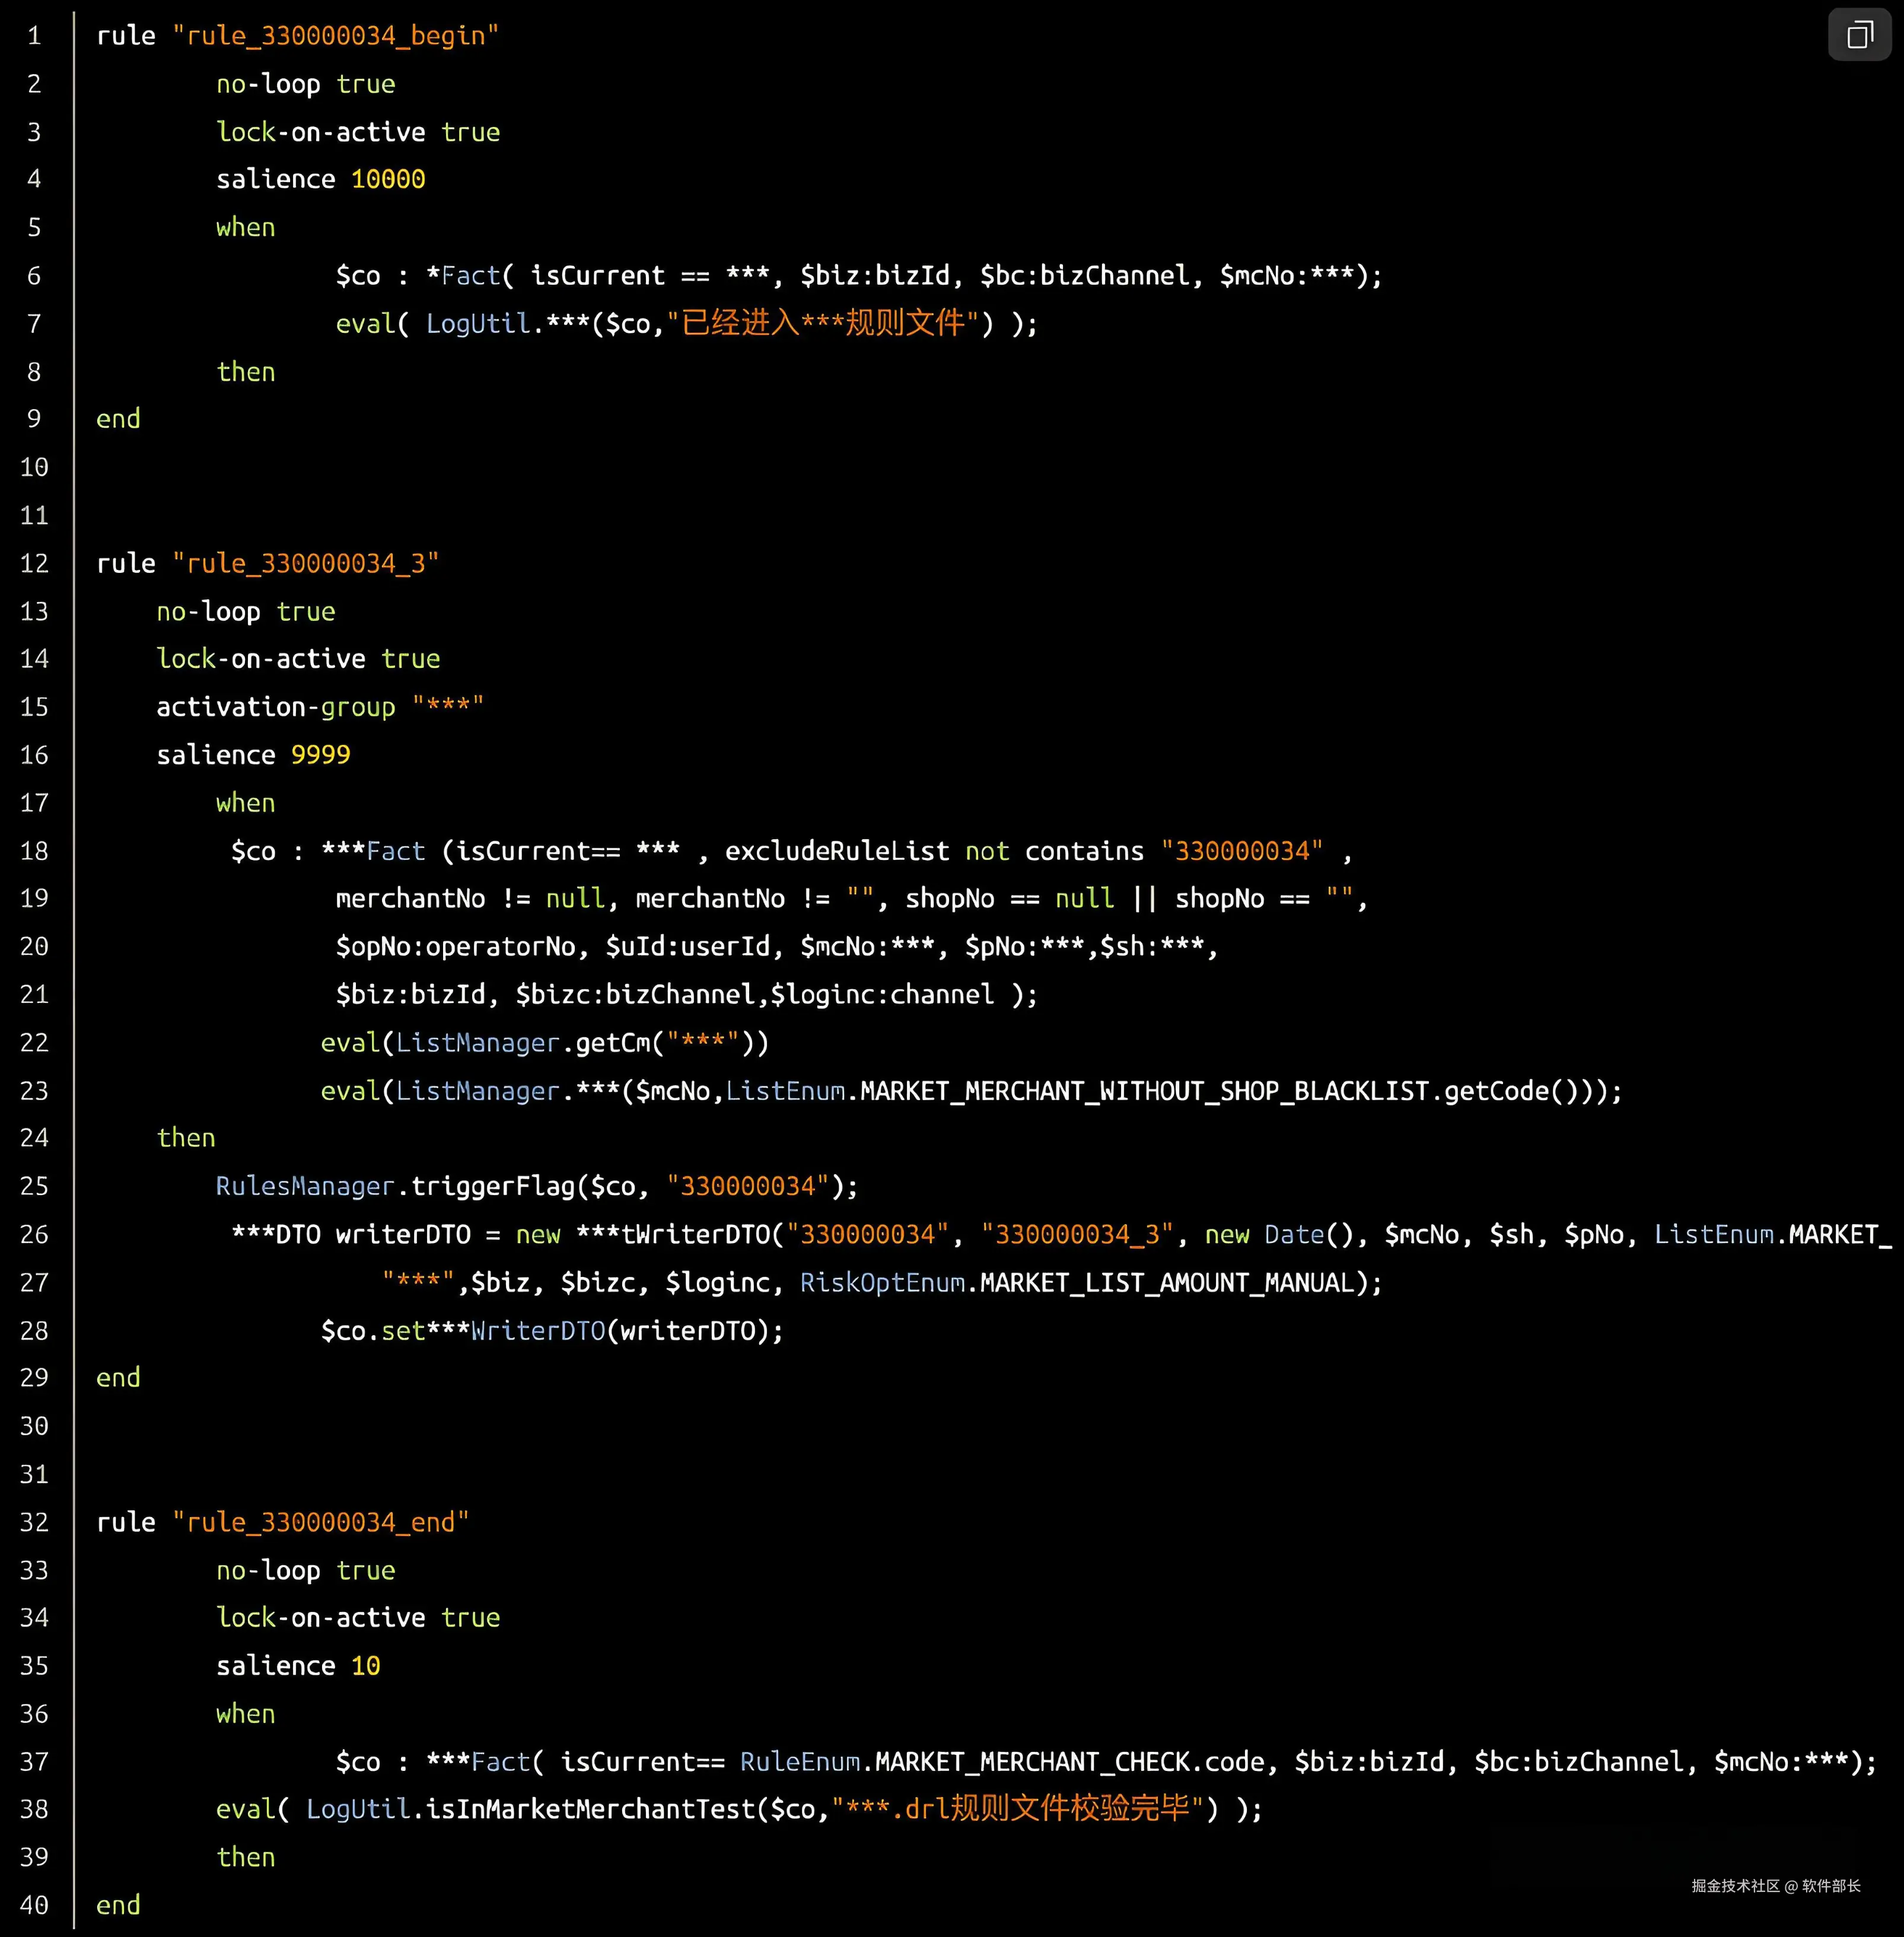Click line number 32 in gutter
The height and width of the screenshot is (1937, 1904).
pyautogui.click(x=34, y=1522)
